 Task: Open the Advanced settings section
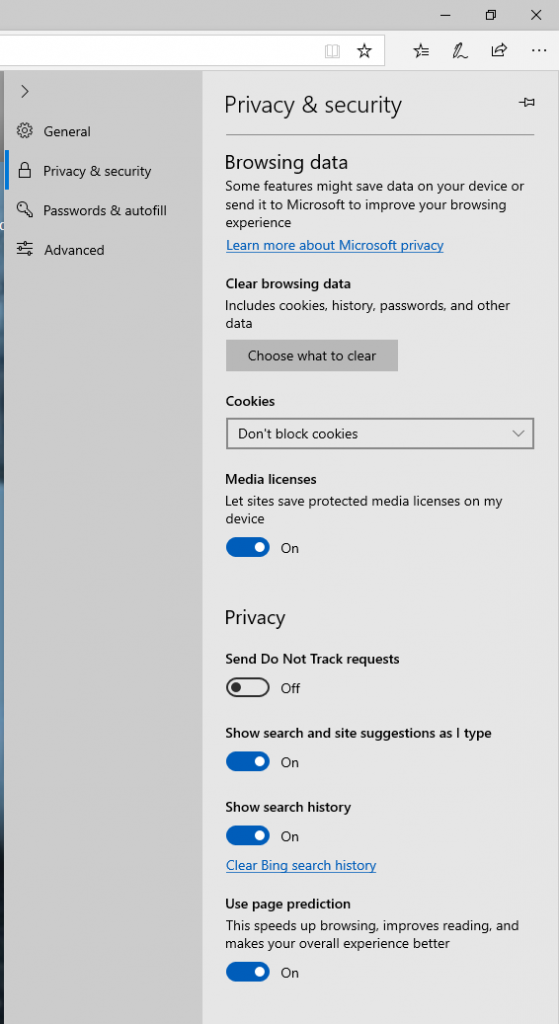point(74,250)
